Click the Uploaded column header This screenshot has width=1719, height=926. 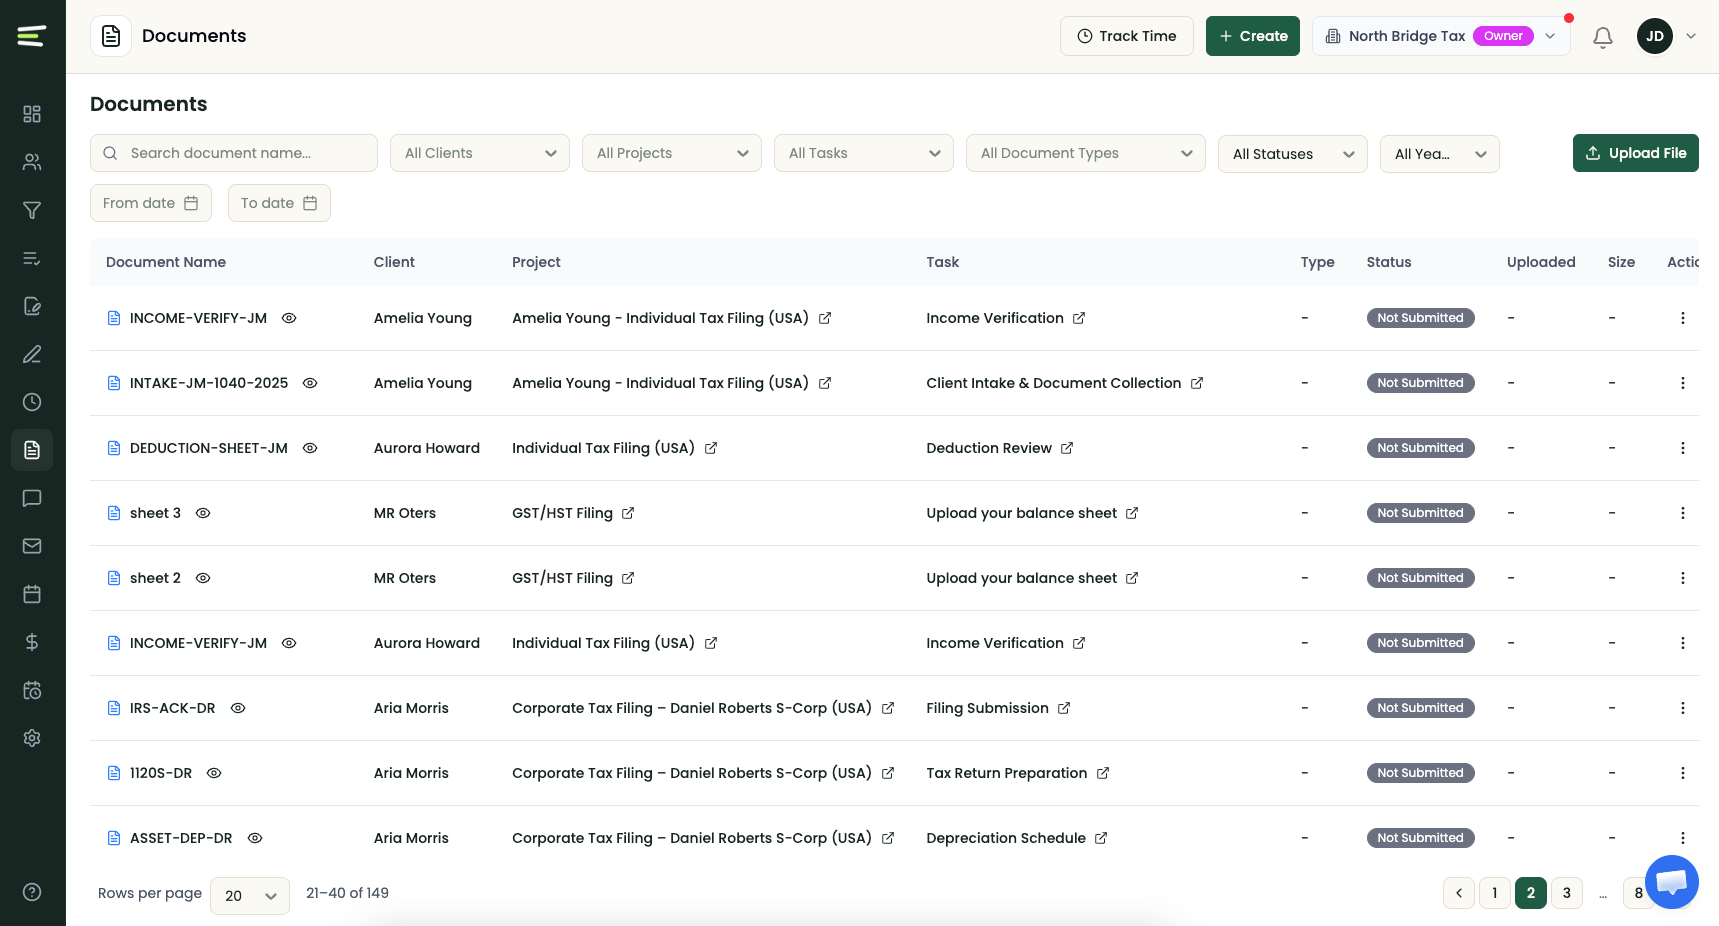[x=1541, y=262]
